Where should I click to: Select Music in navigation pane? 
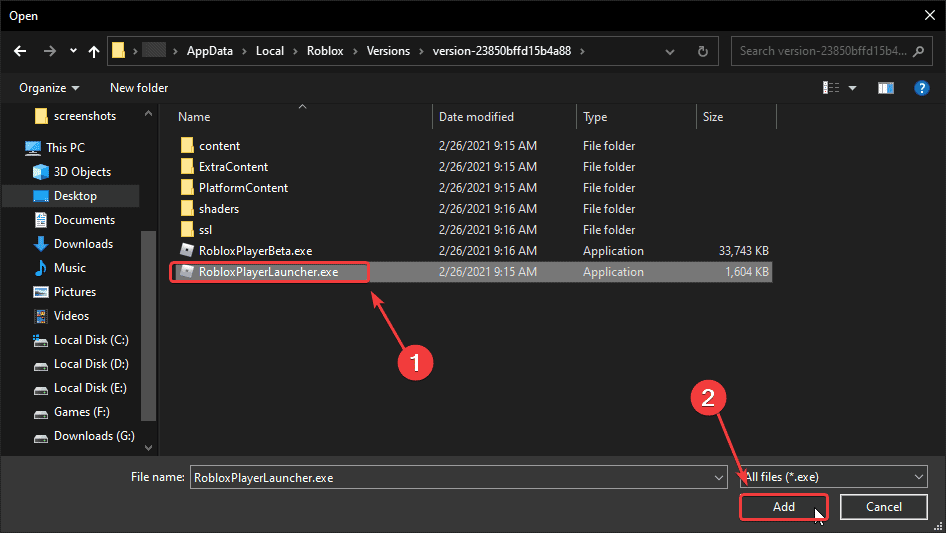click(x=69, y=268)
